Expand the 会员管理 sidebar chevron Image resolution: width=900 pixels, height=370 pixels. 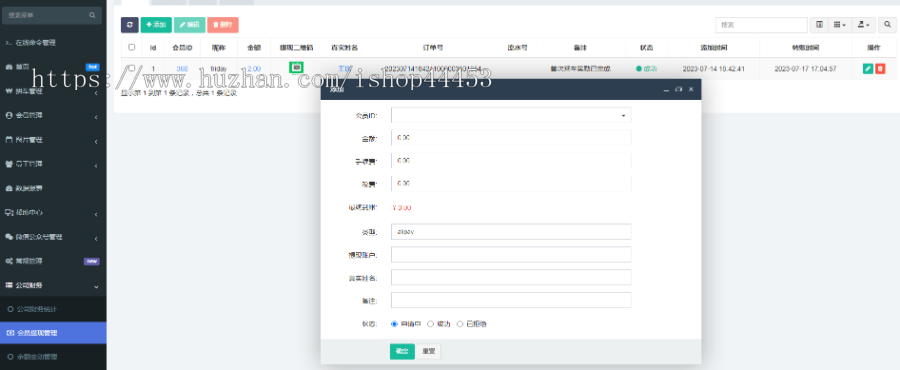coord(96,117)
